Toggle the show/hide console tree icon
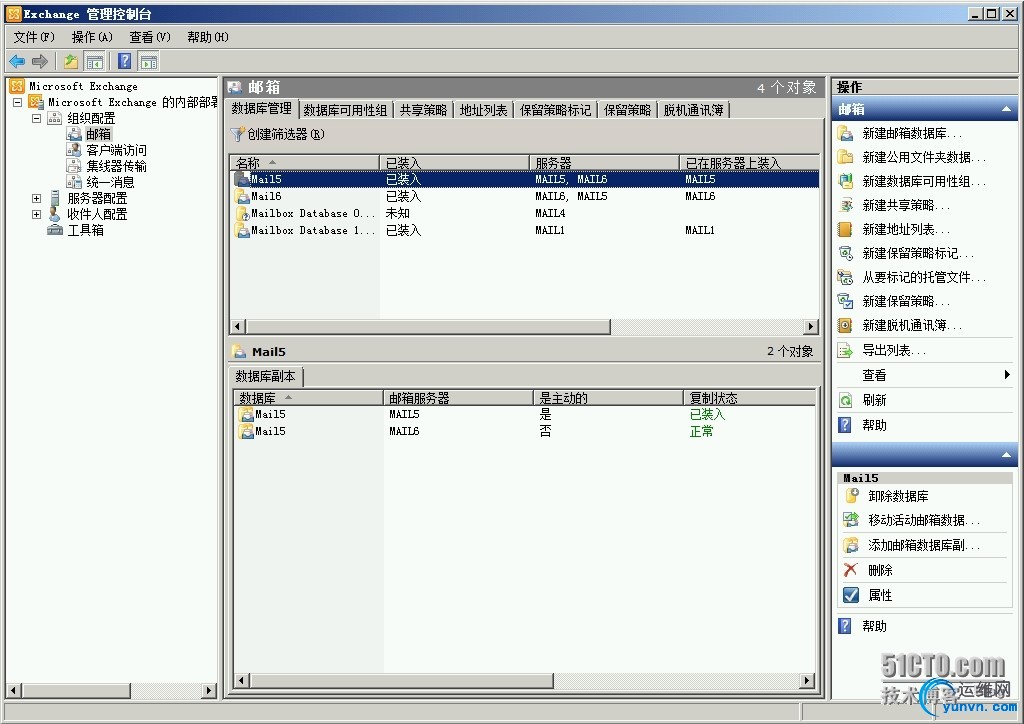This screenshot has height=724, width=1024. click(95, 62)
